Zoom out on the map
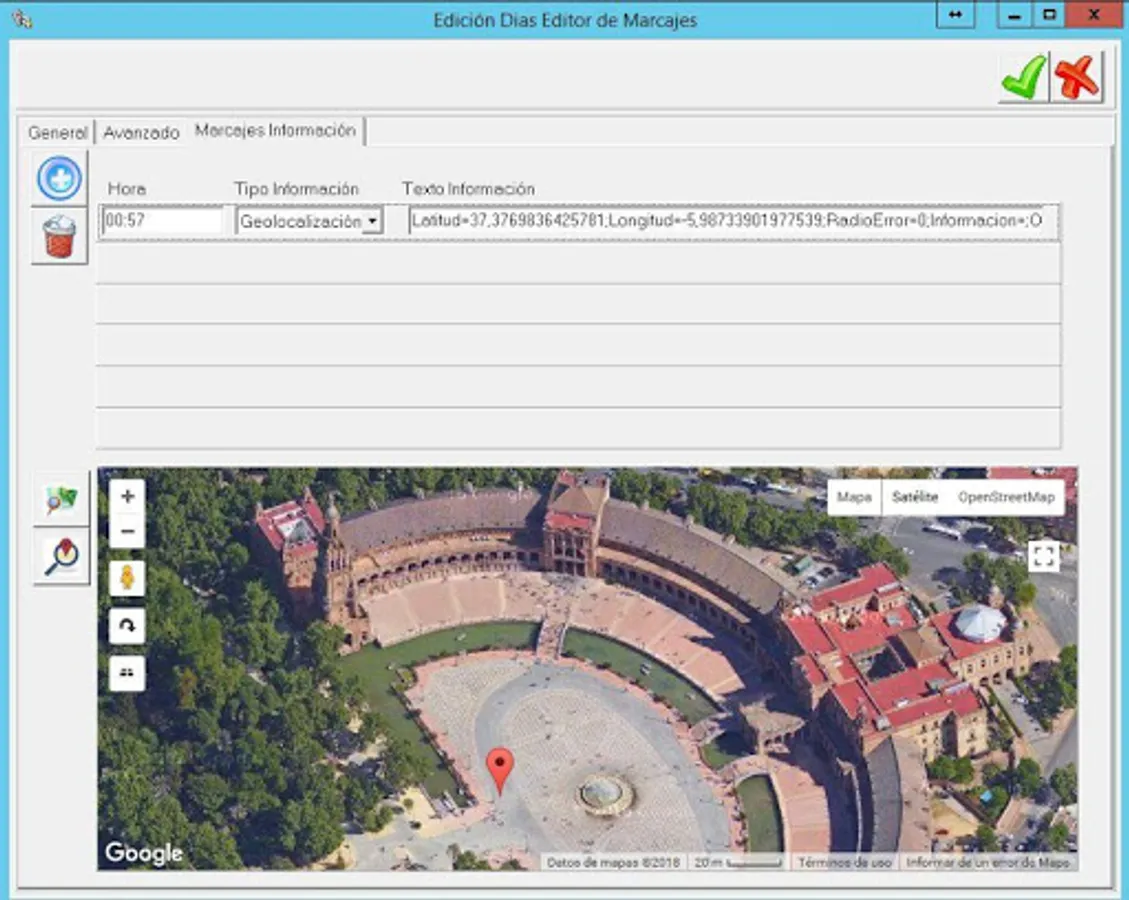1129x900 pixels. point(127,531)
